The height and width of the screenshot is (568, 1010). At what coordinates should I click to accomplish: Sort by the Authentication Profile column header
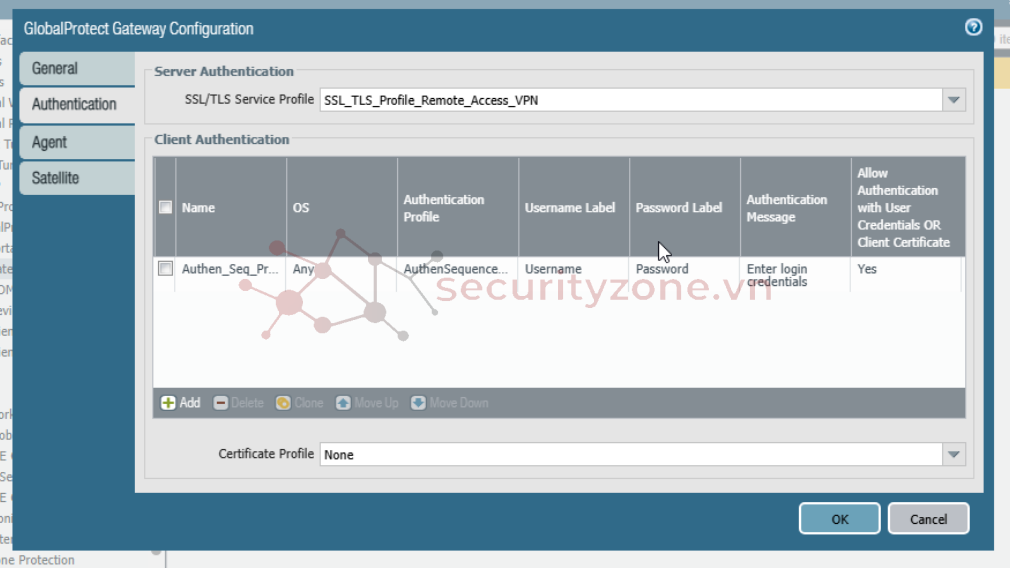[x=444, y=208]
